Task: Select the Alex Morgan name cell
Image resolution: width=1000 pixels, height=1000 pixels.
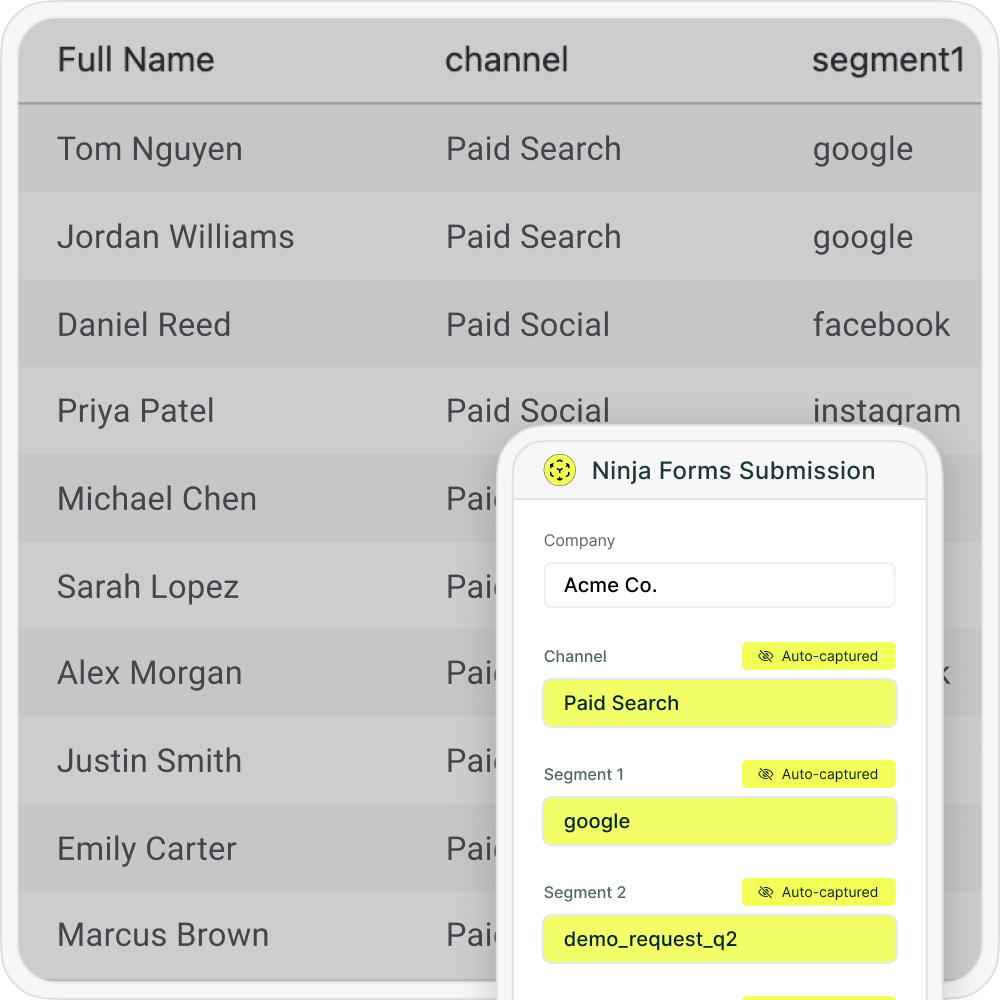Action: [150, 673]
